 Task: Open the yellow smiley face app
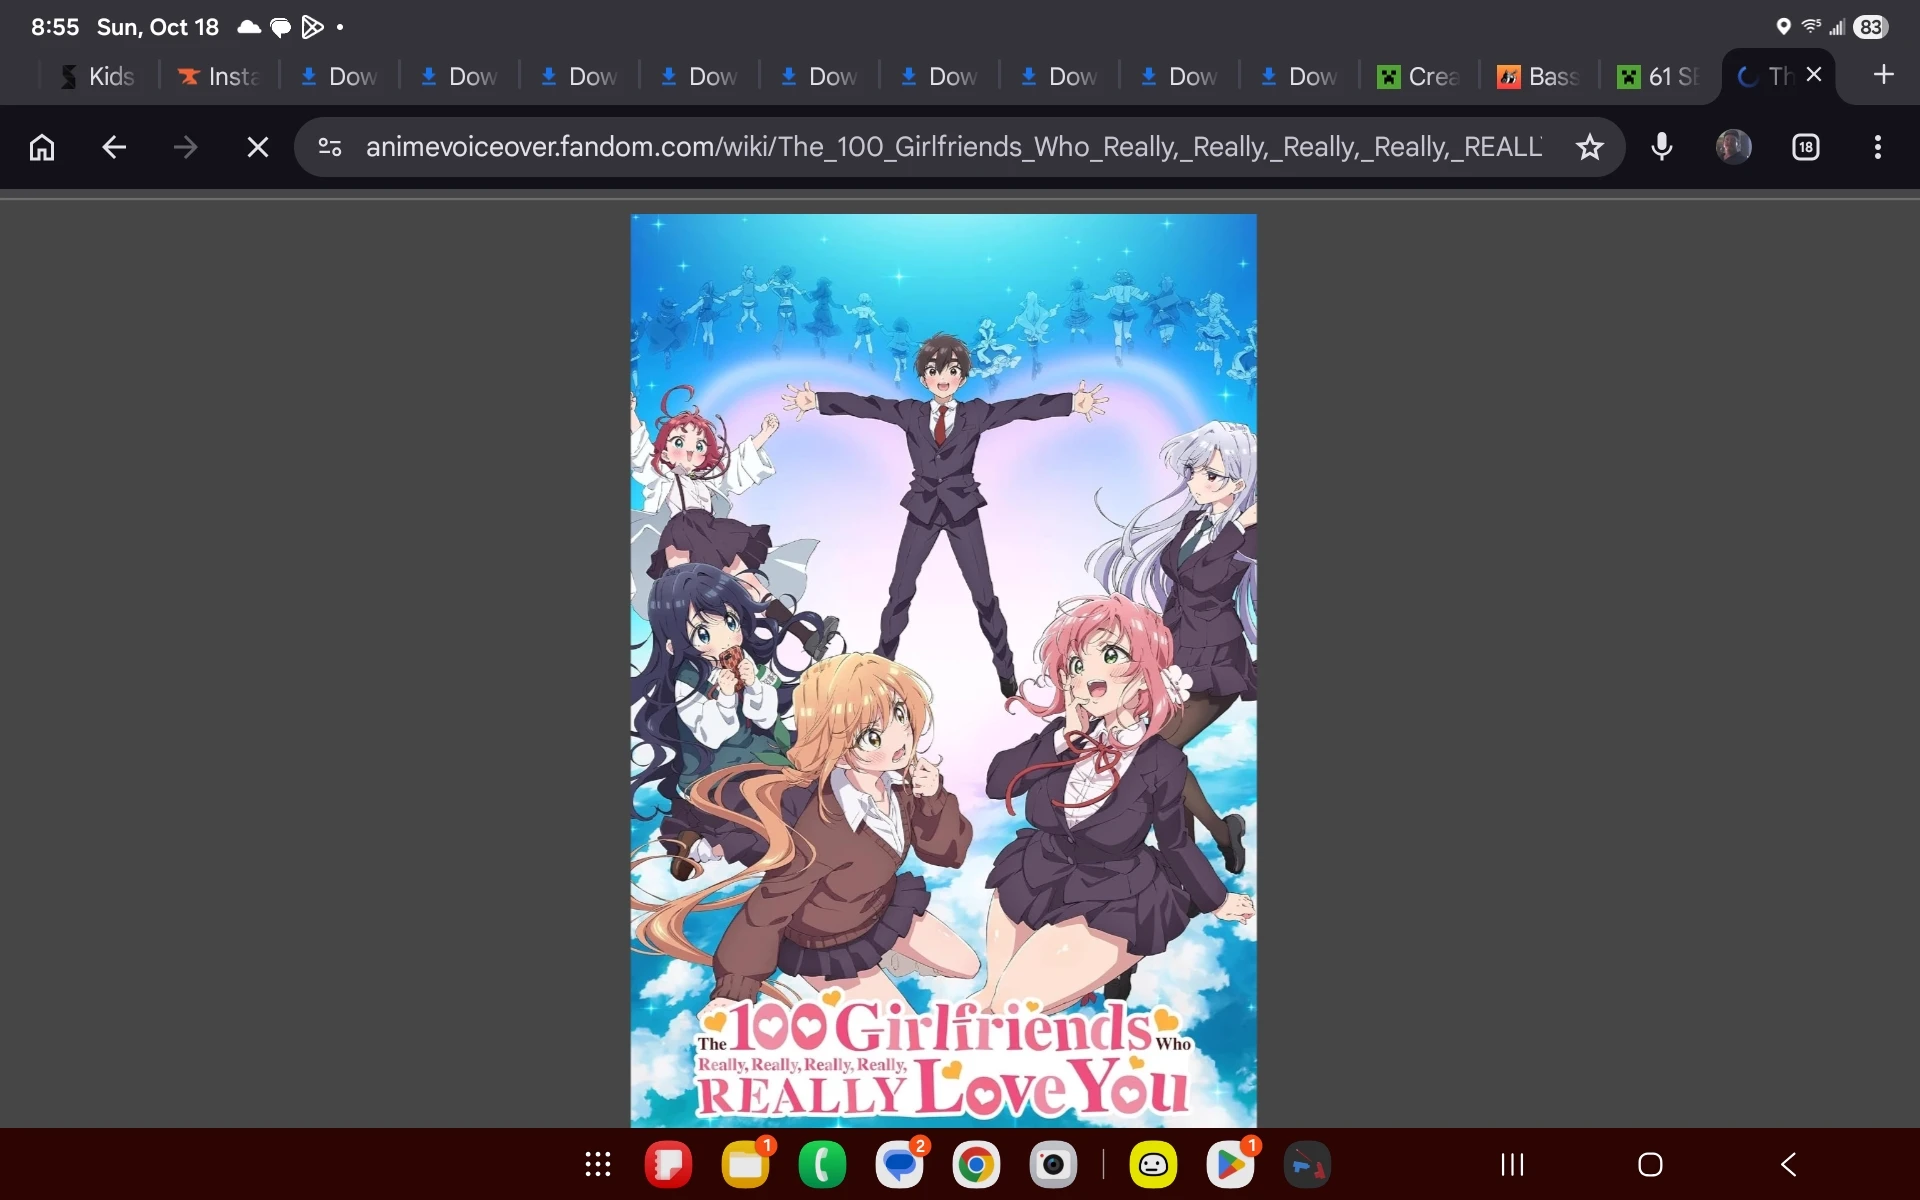[1153, 1165]
